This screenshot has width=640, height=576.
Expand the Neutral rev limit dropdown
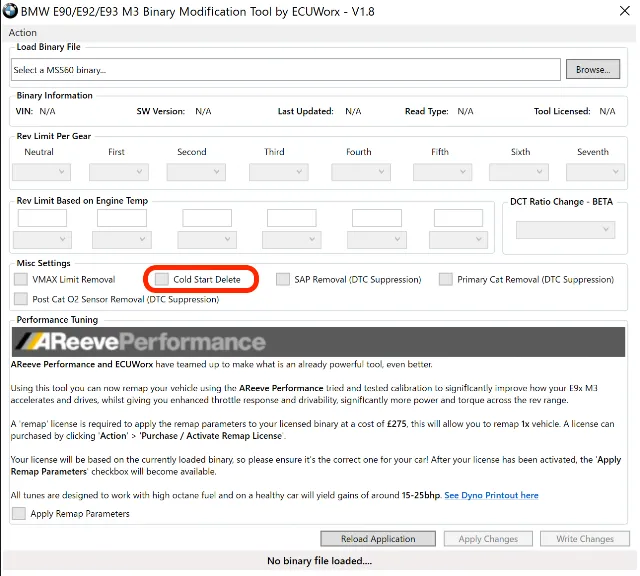point(41,172)
